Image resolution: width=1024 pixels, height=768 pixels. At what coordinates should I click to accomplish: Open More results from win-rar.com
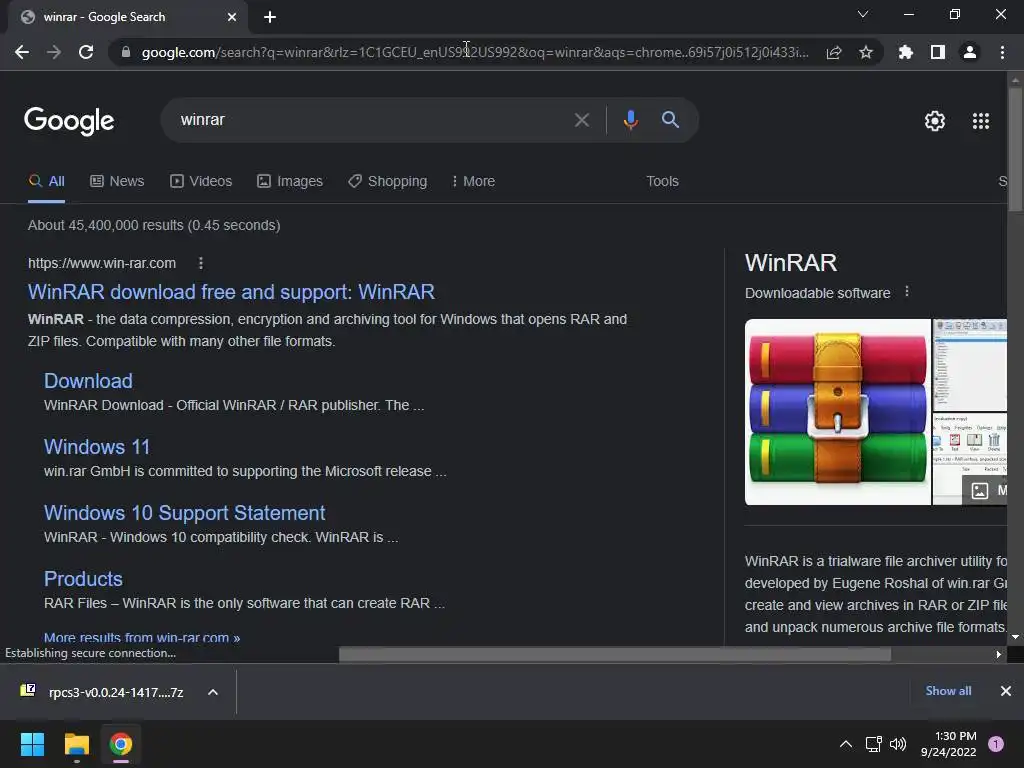(x=142, y=637)
